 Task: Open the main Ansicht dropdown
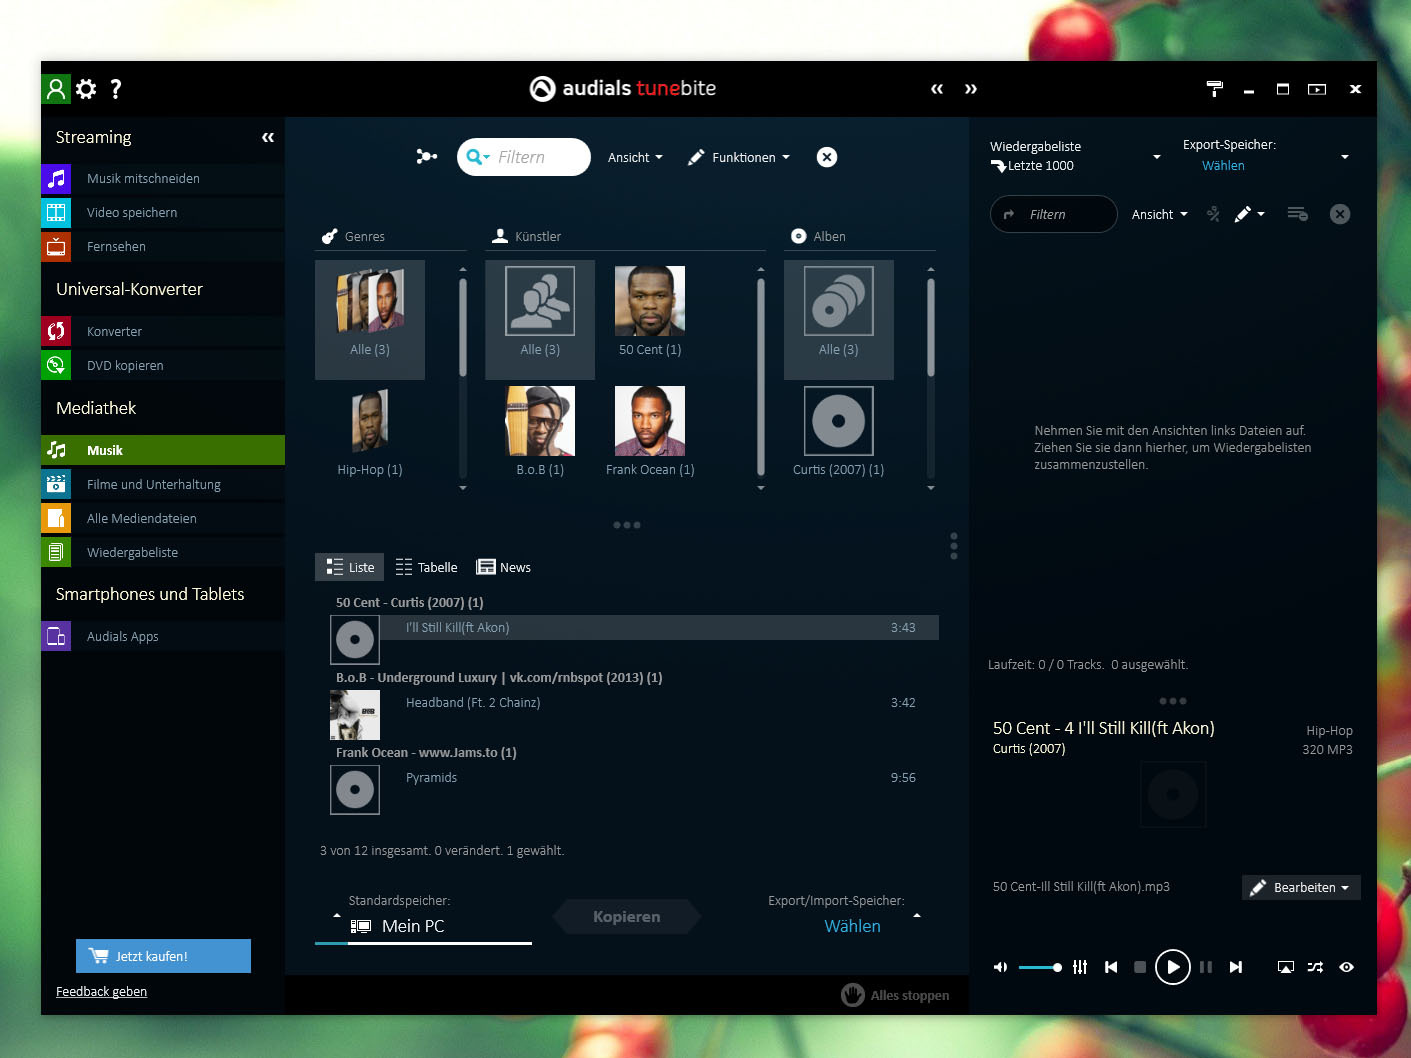(x=635, y=158)
